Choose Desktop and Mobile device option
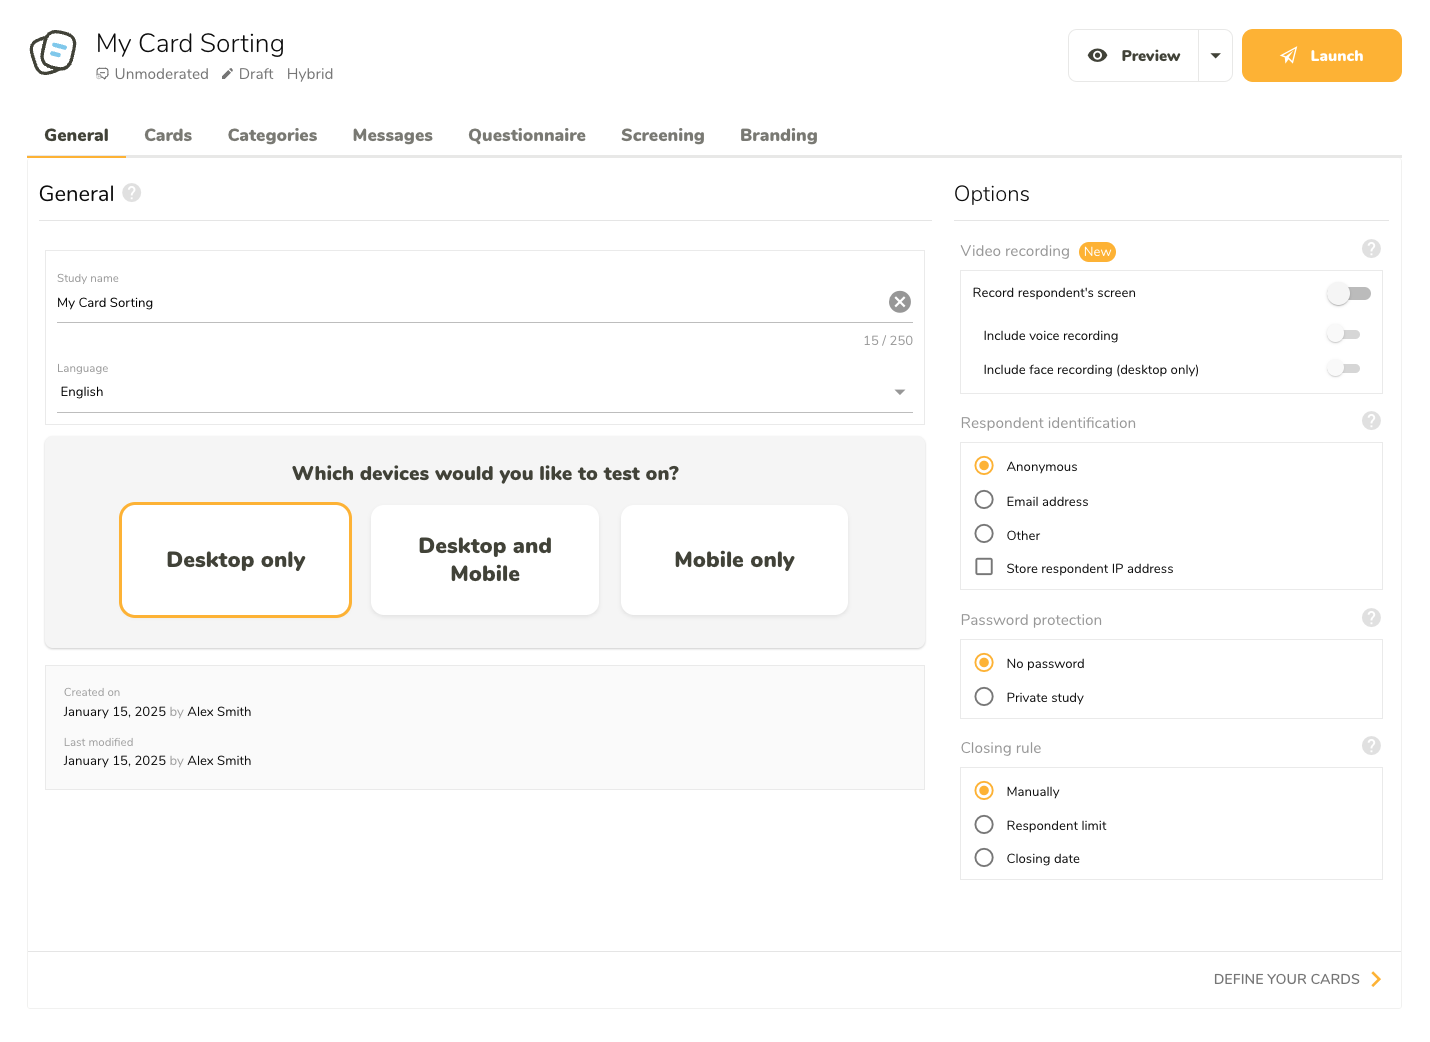 tap(485, 560)
